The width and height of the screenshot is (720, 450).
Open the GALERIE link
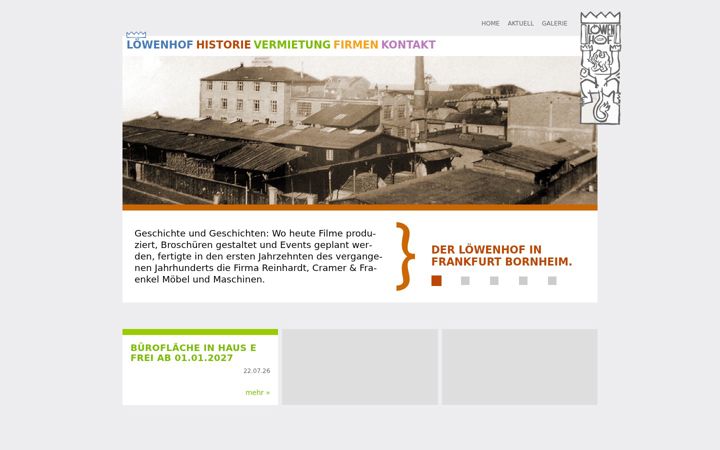pos(554,23)
